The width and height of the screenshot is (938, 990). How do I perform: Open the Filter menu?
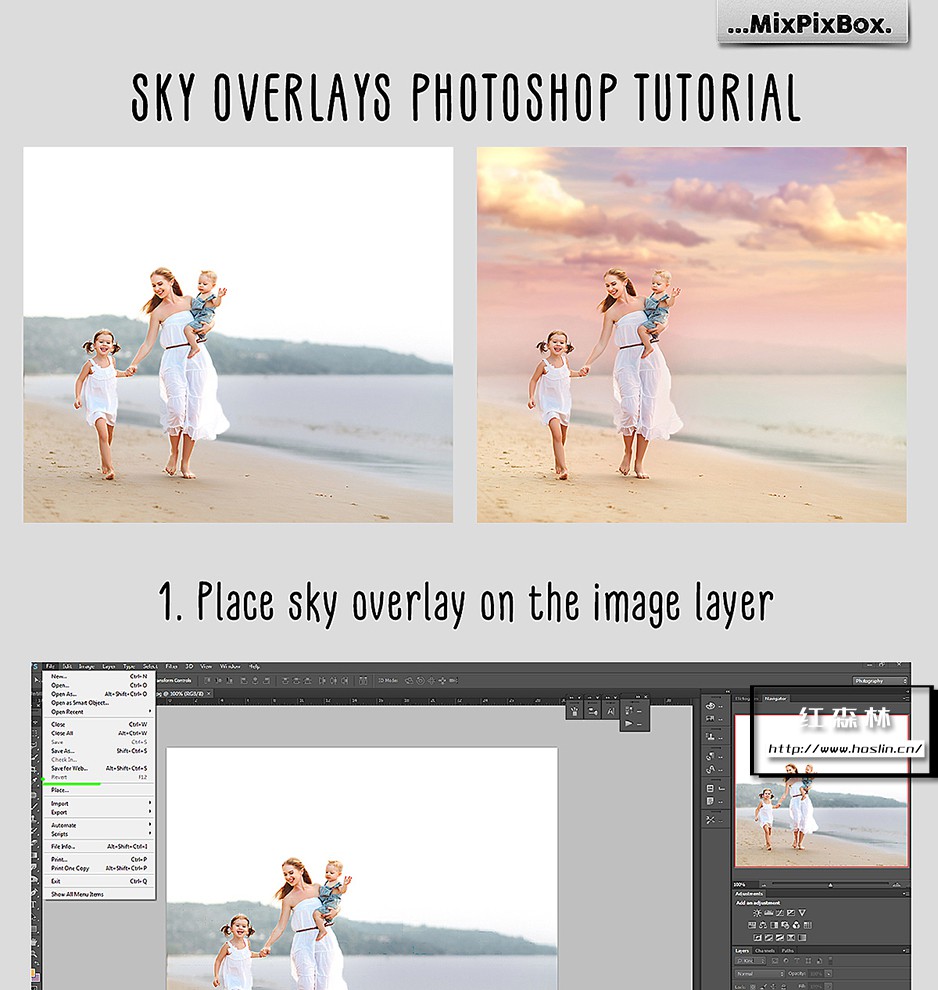click(171, 667)
